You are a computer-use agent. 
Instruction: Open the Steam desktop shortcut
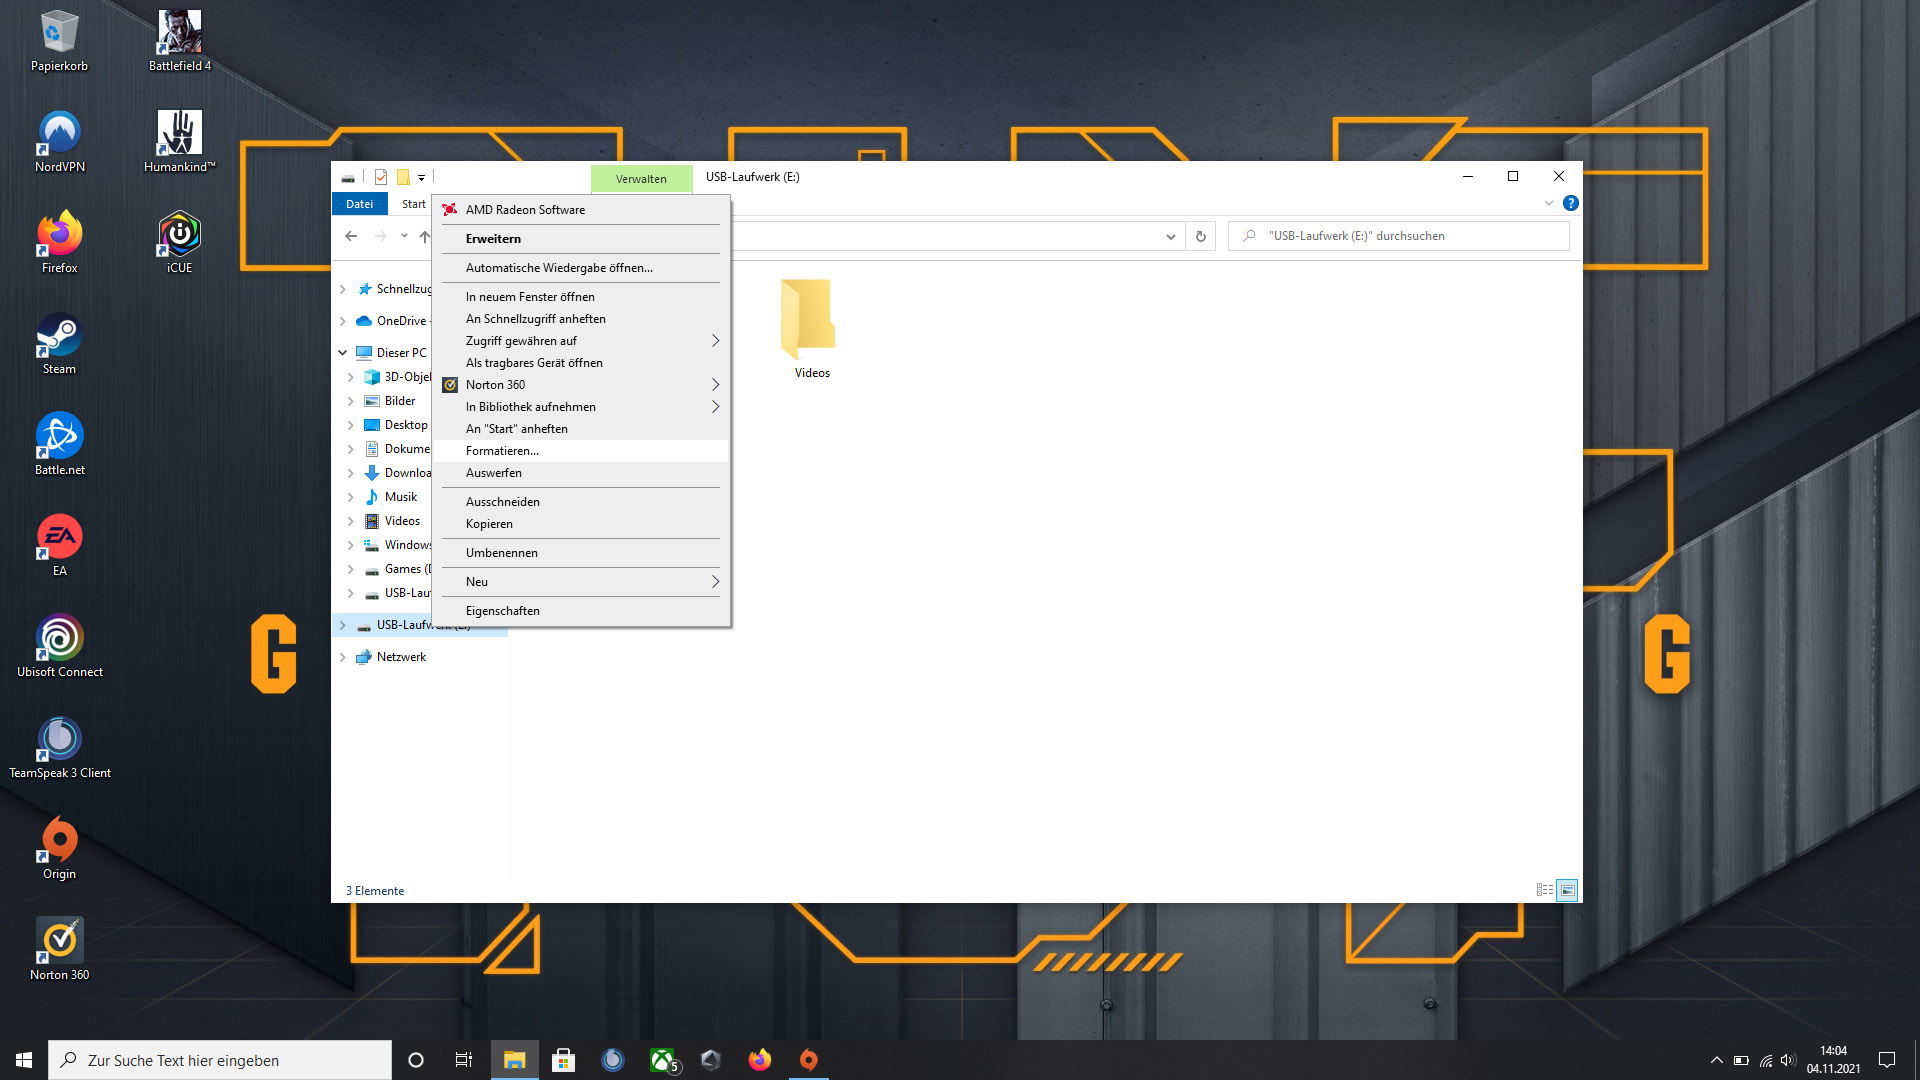coord(59,343)
